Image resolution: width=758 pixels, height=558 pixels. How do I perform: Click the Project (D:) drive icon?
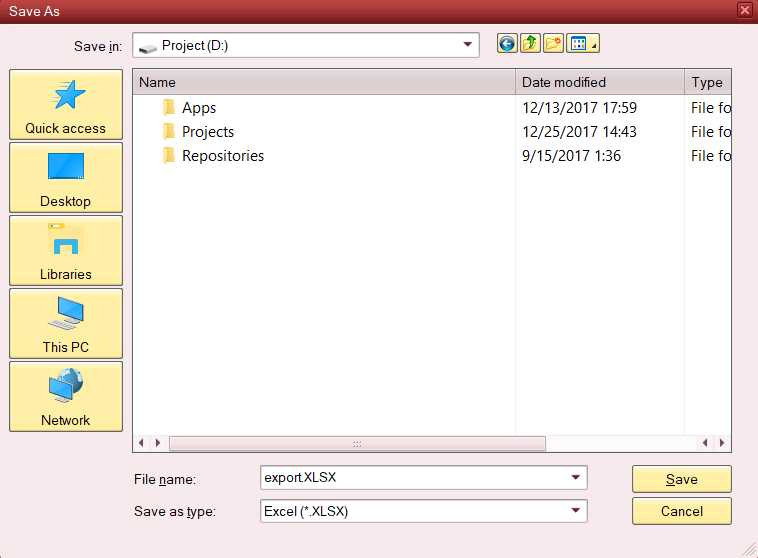pos(147,48)
